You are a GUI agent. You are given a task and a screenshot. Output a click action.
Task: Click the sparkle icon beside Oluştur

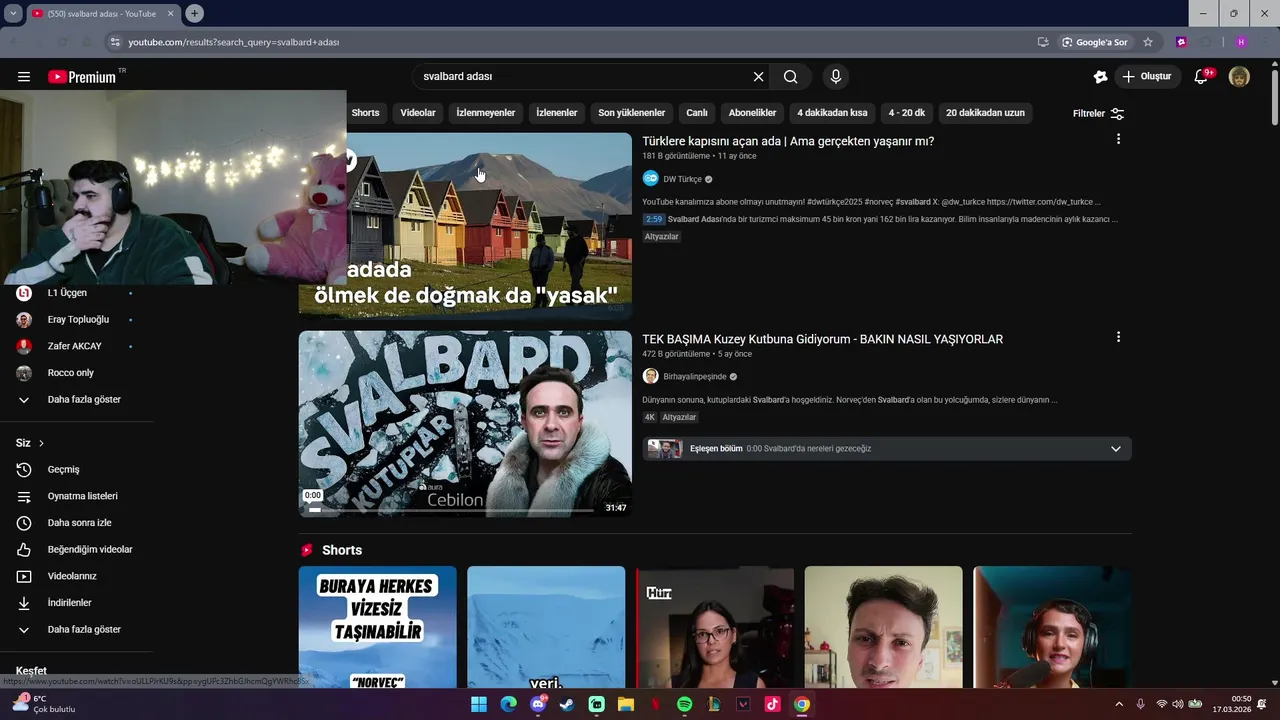pos(1101,77)
